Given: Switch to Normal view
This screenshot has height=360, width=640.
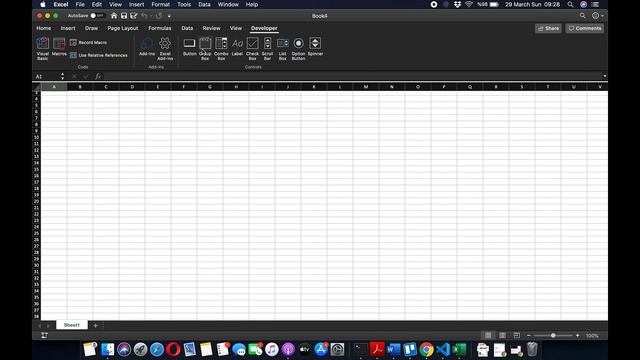Looking at the screenshot, I should [x=488, y=336].
